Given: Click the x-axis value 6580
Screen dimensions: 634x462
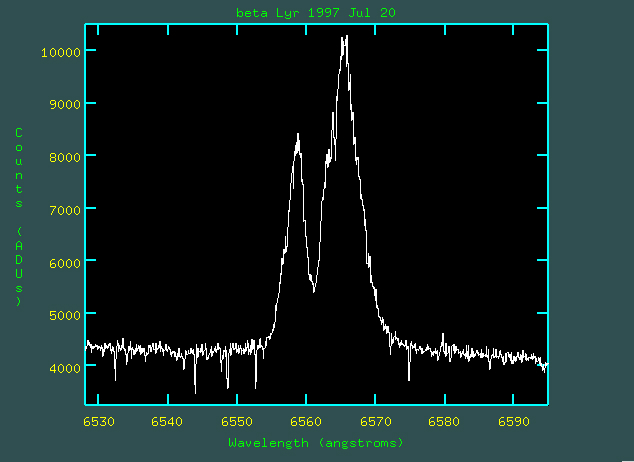Looking at the screenshot, I should pos(444,422).
